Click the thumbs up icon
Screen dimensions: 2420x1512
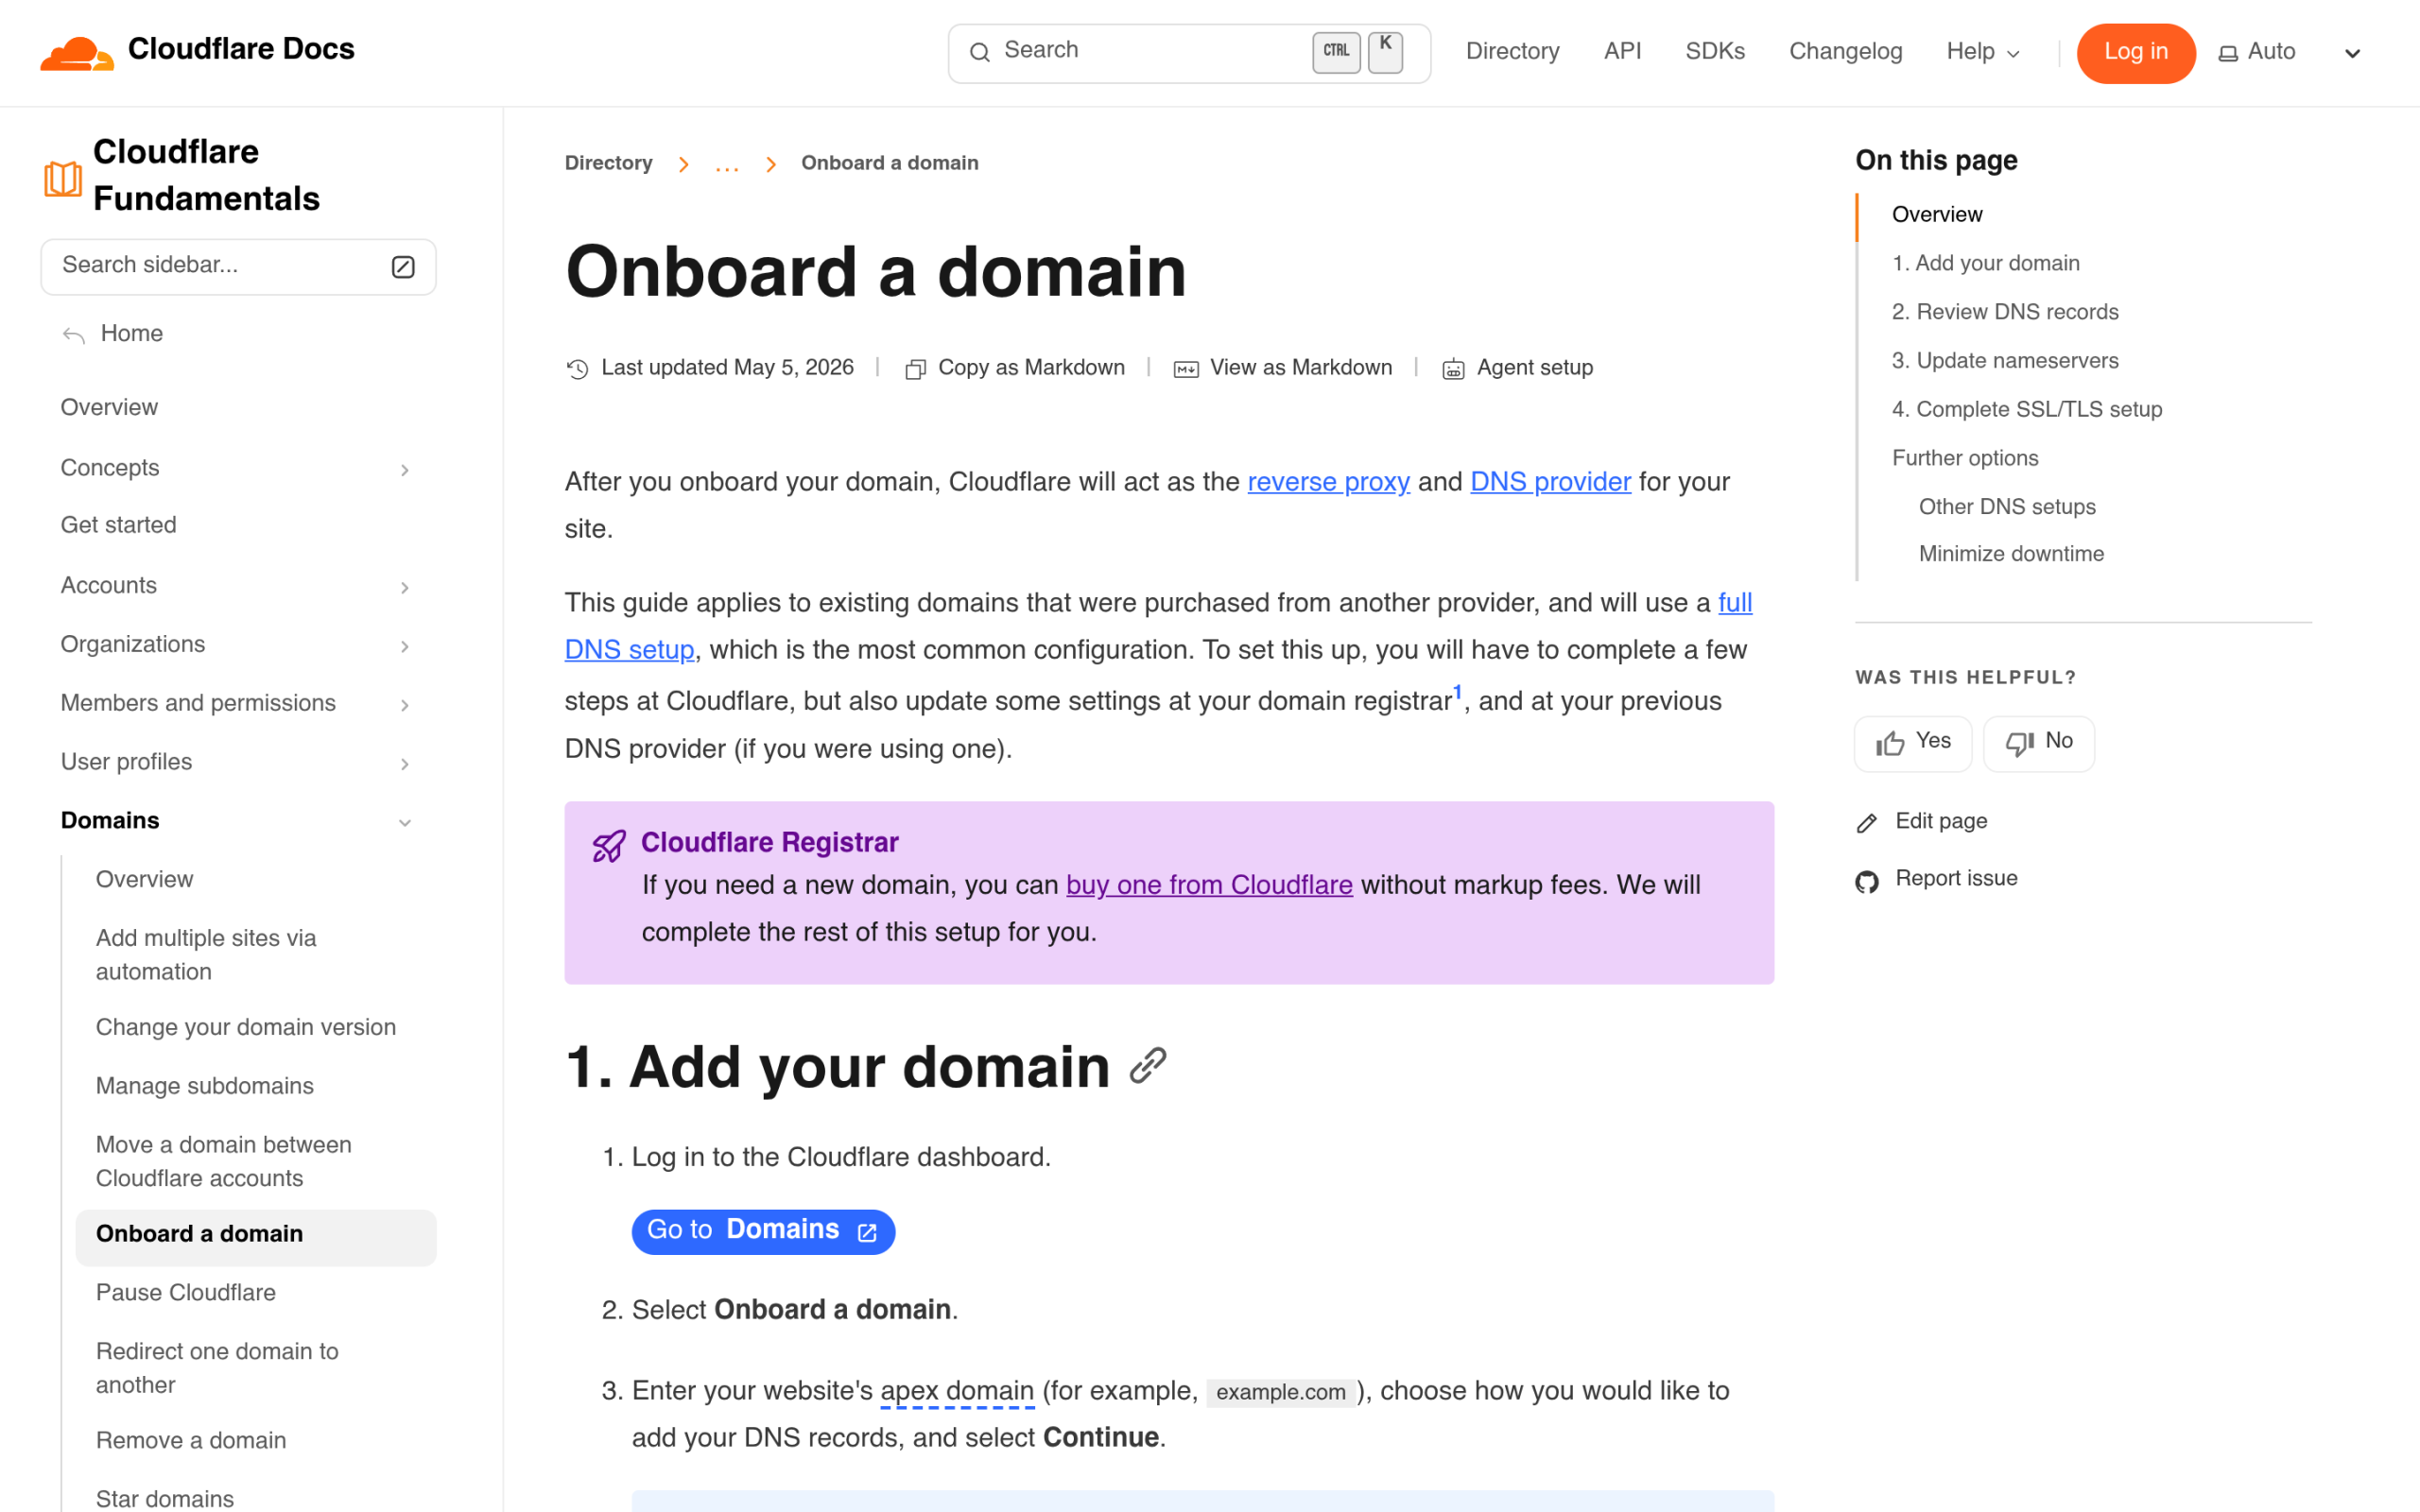1890,743
